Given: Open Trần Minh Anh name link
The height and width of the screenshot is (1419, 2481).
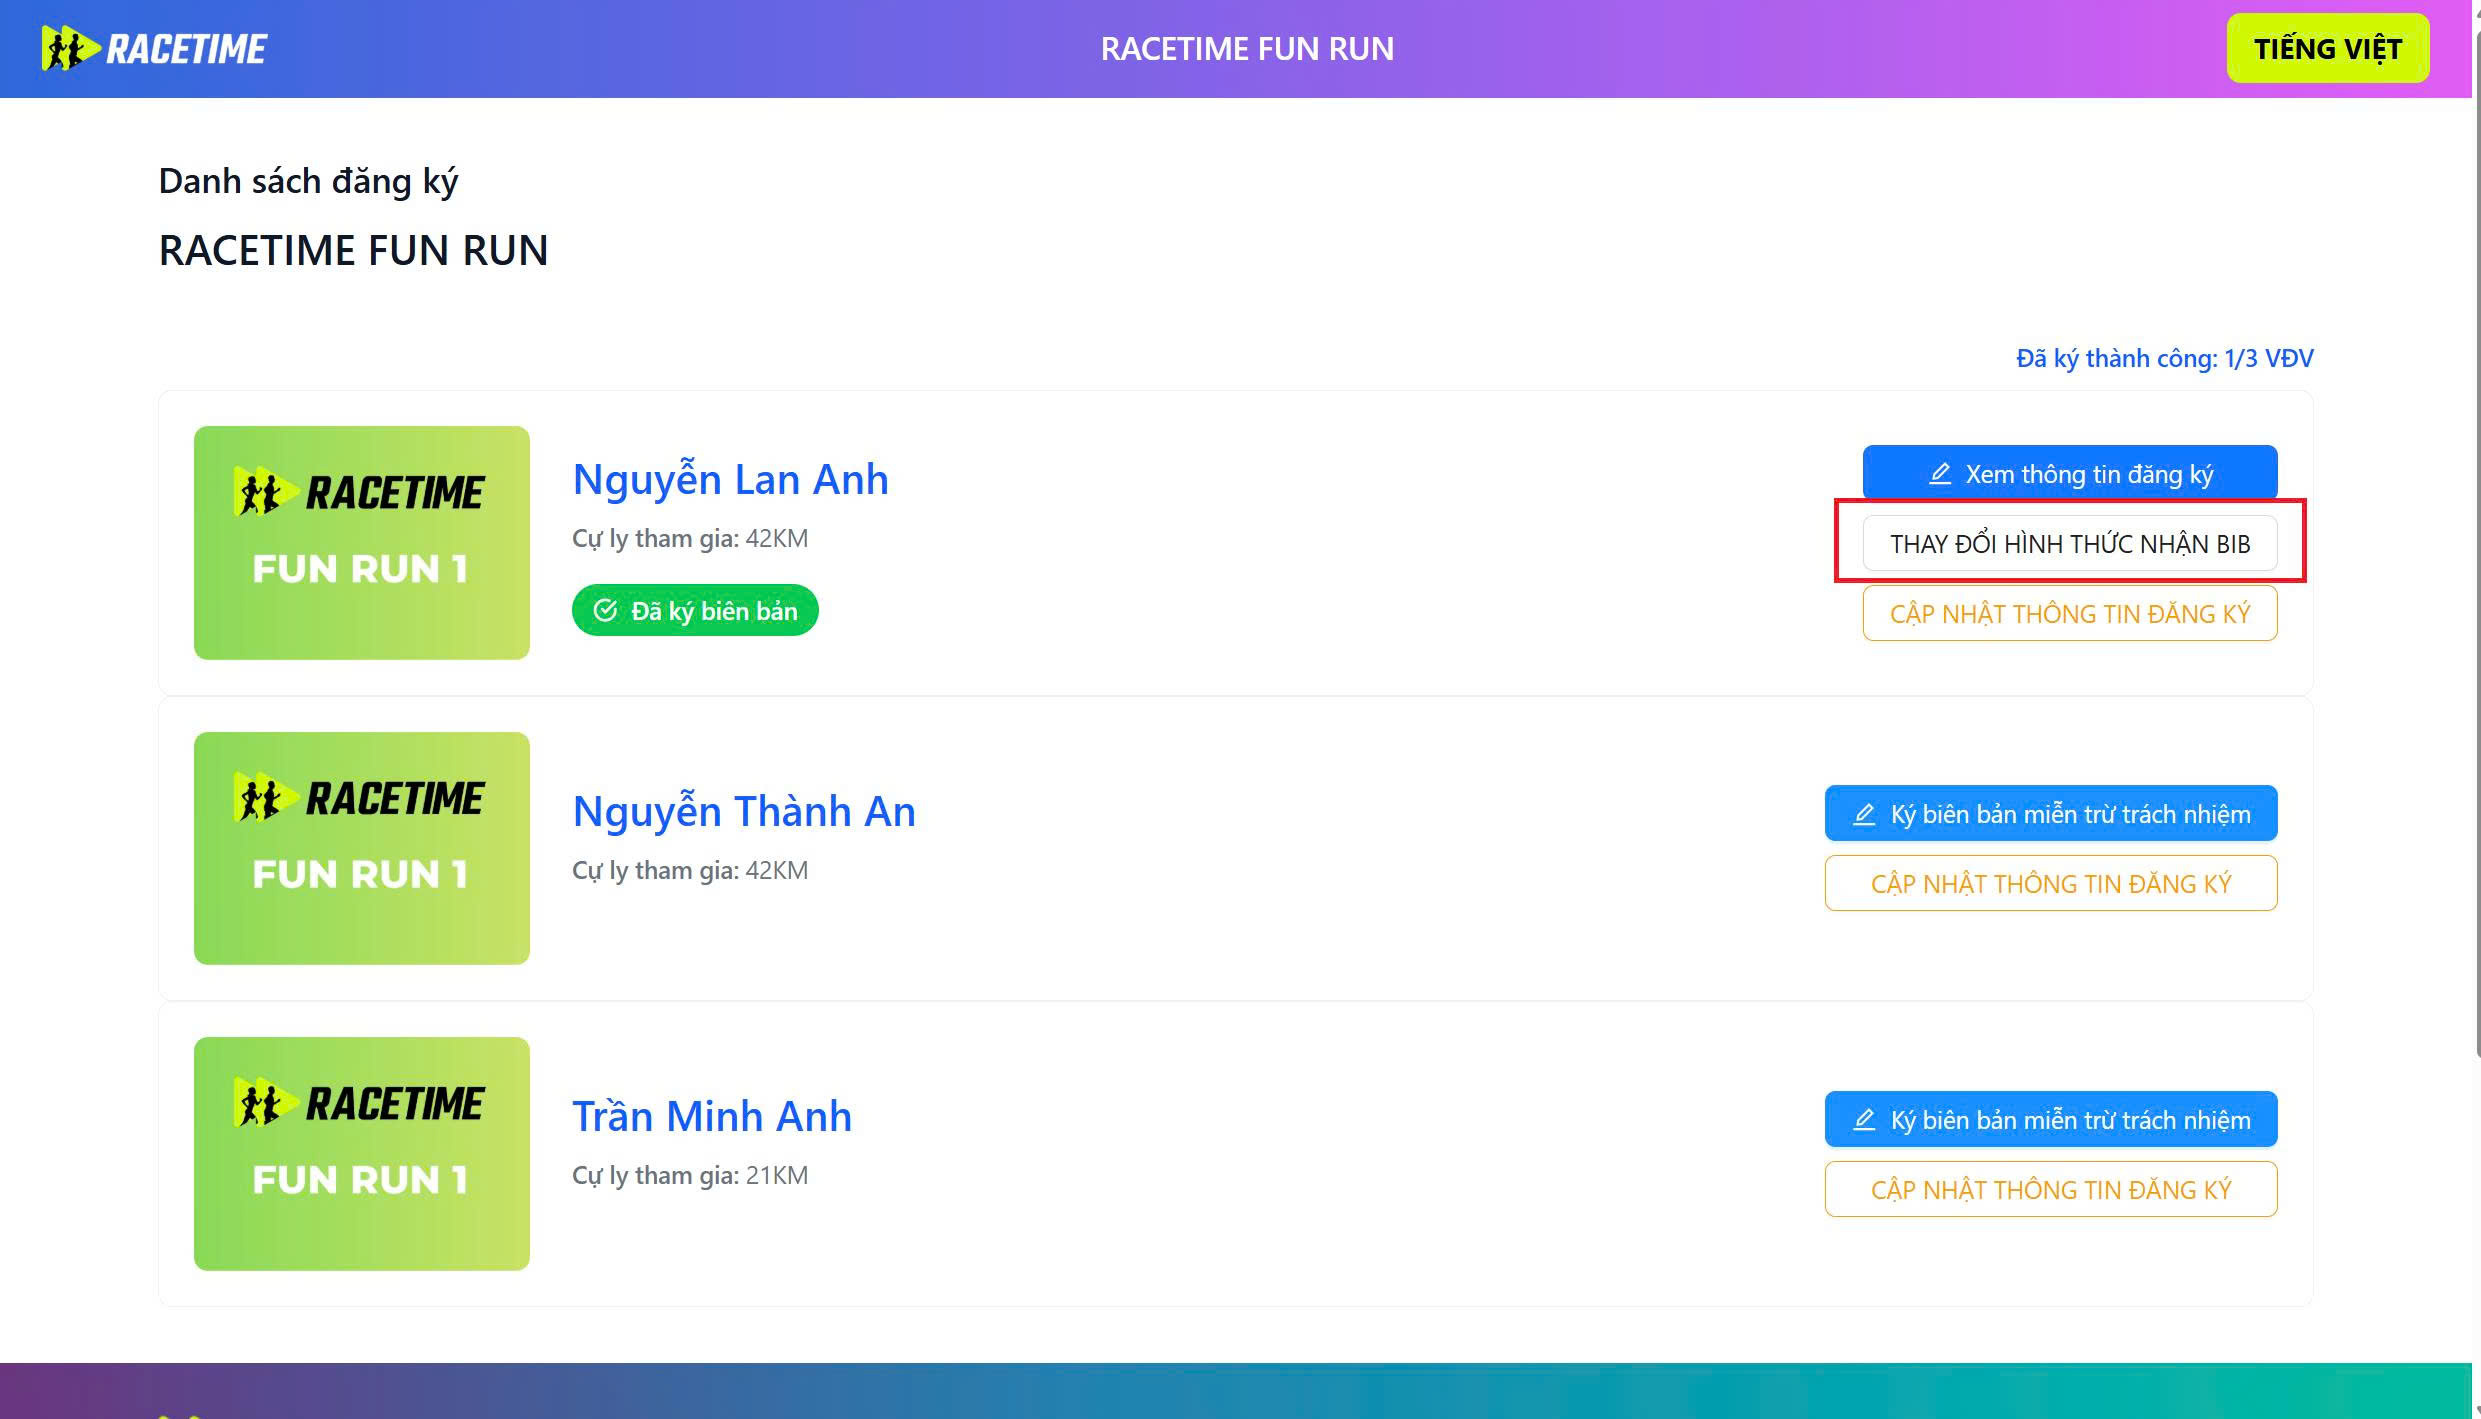Looking at the screenshot, I should (712, 1117).
